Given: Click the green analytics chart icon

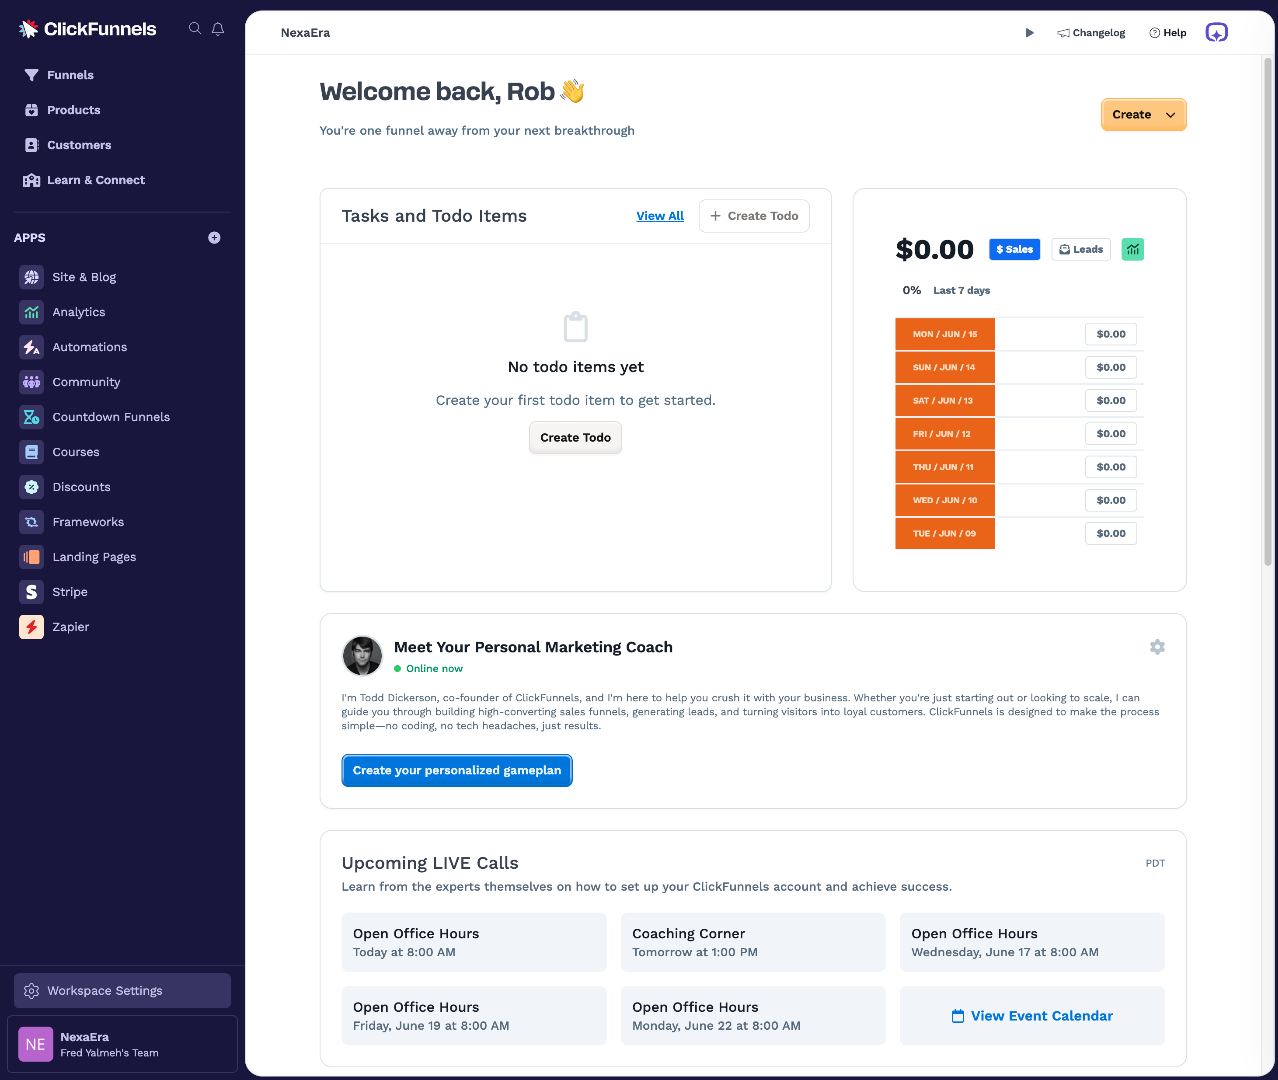Looking at the screenshot, I should [x=1132, y=249].
